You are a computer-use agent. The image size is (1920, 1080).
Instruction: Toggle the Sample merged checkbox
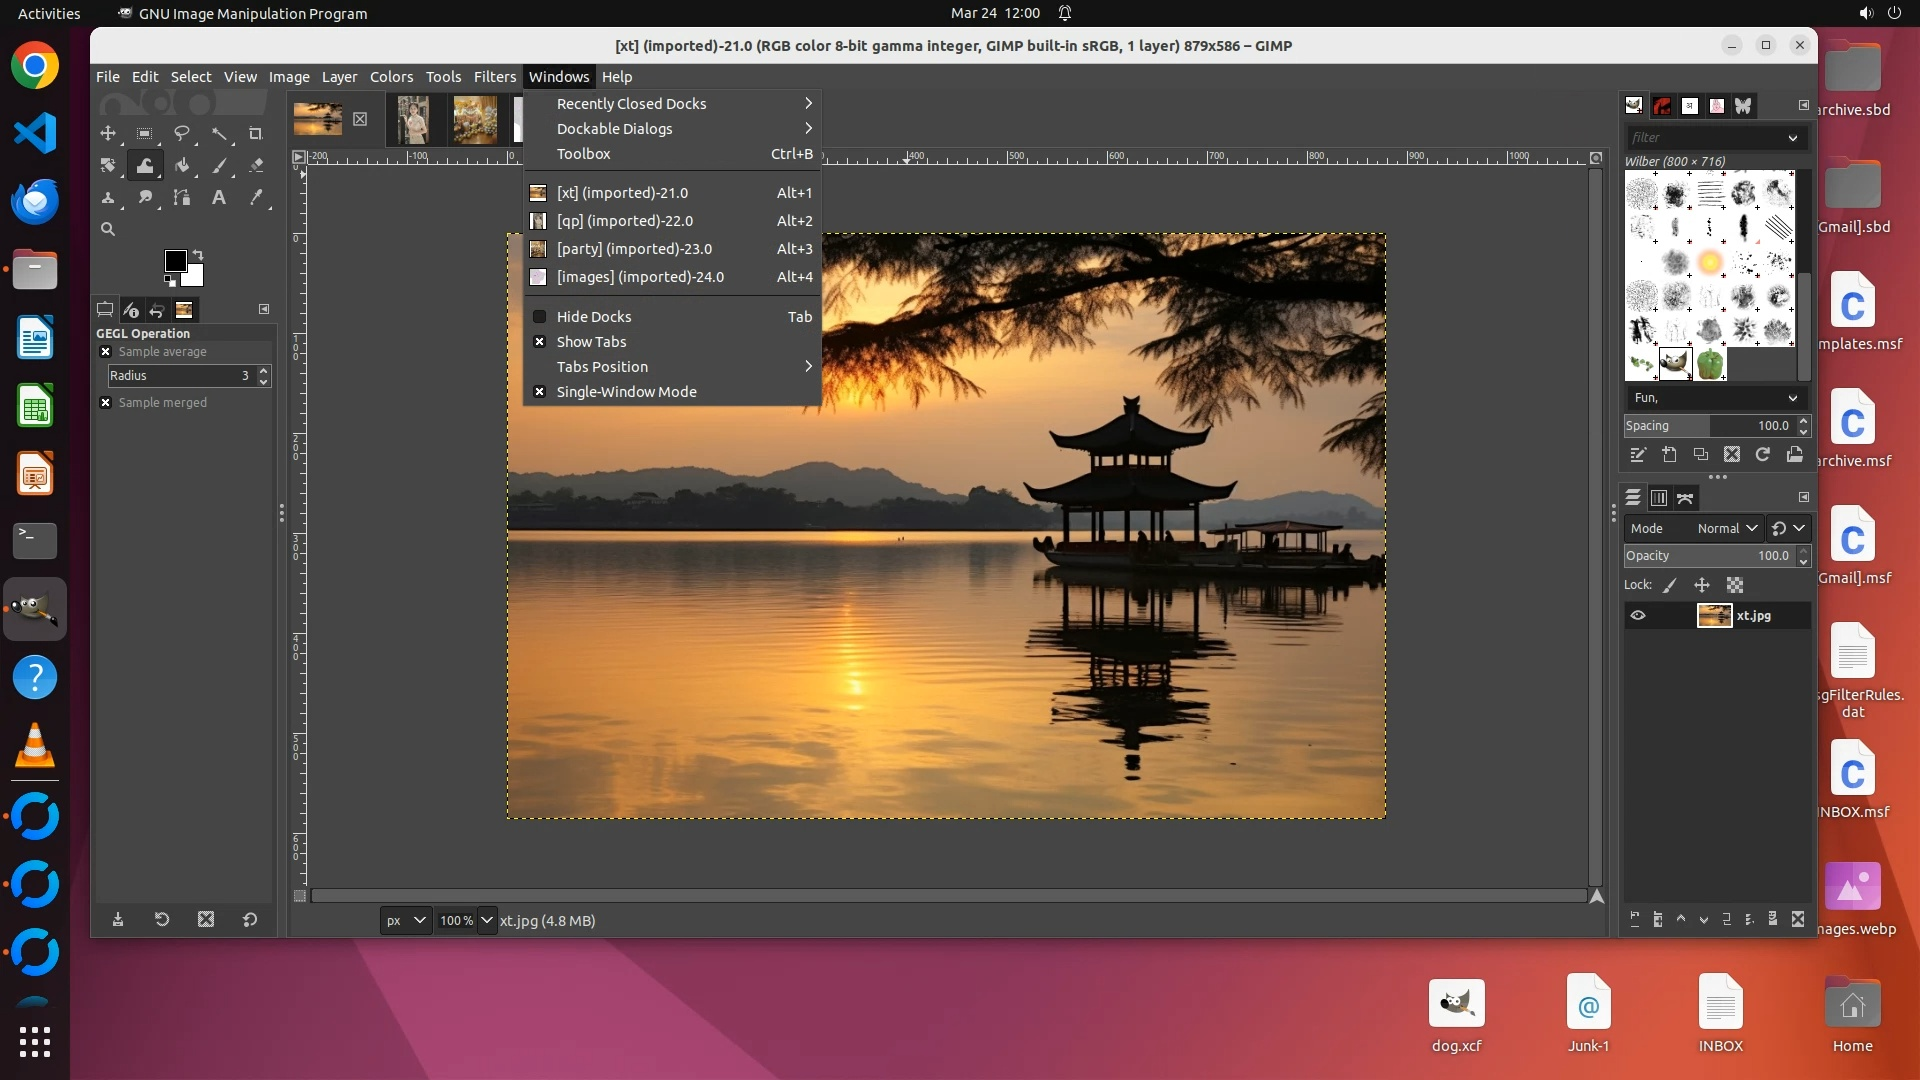pyautogui.click(x=106, y=402)
